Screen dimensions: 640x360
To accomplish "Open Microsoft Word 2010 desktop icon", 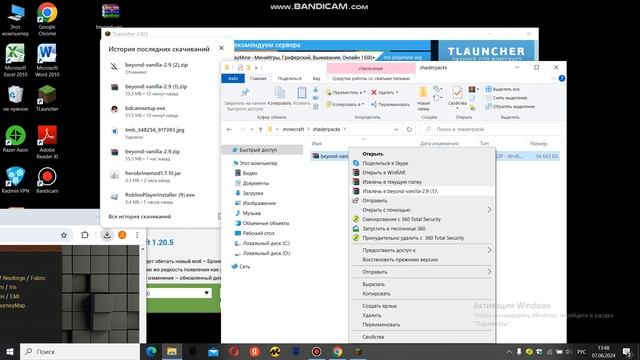I will point(47,60).
